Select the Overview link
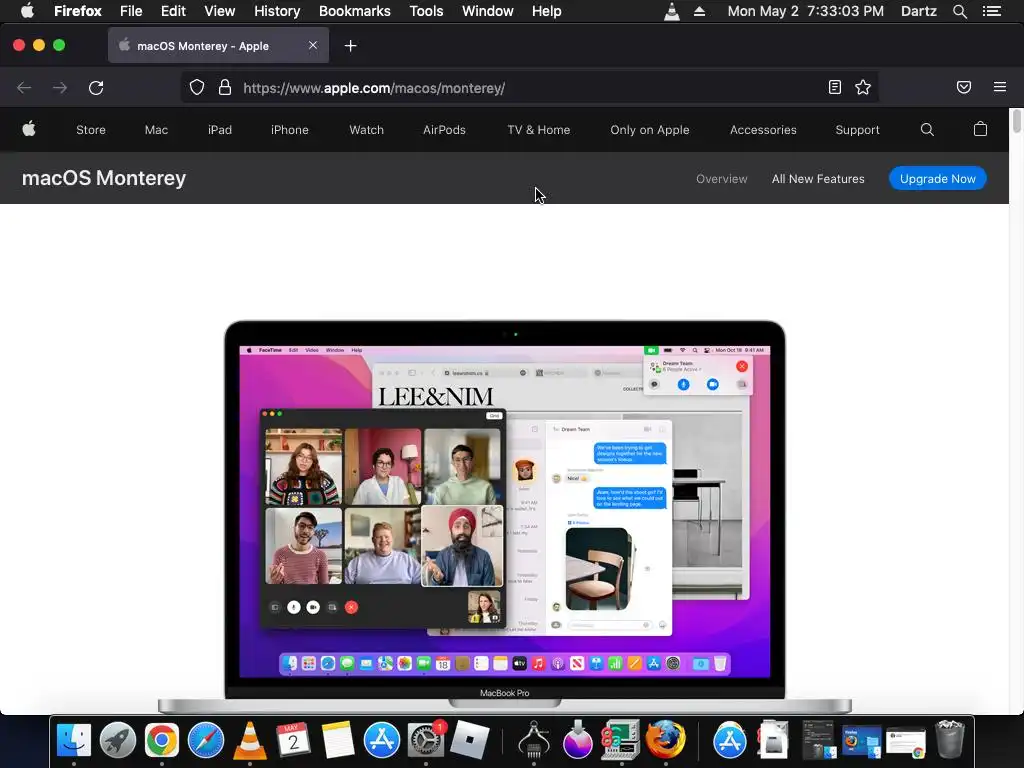1024x768 pixels. 722,179
